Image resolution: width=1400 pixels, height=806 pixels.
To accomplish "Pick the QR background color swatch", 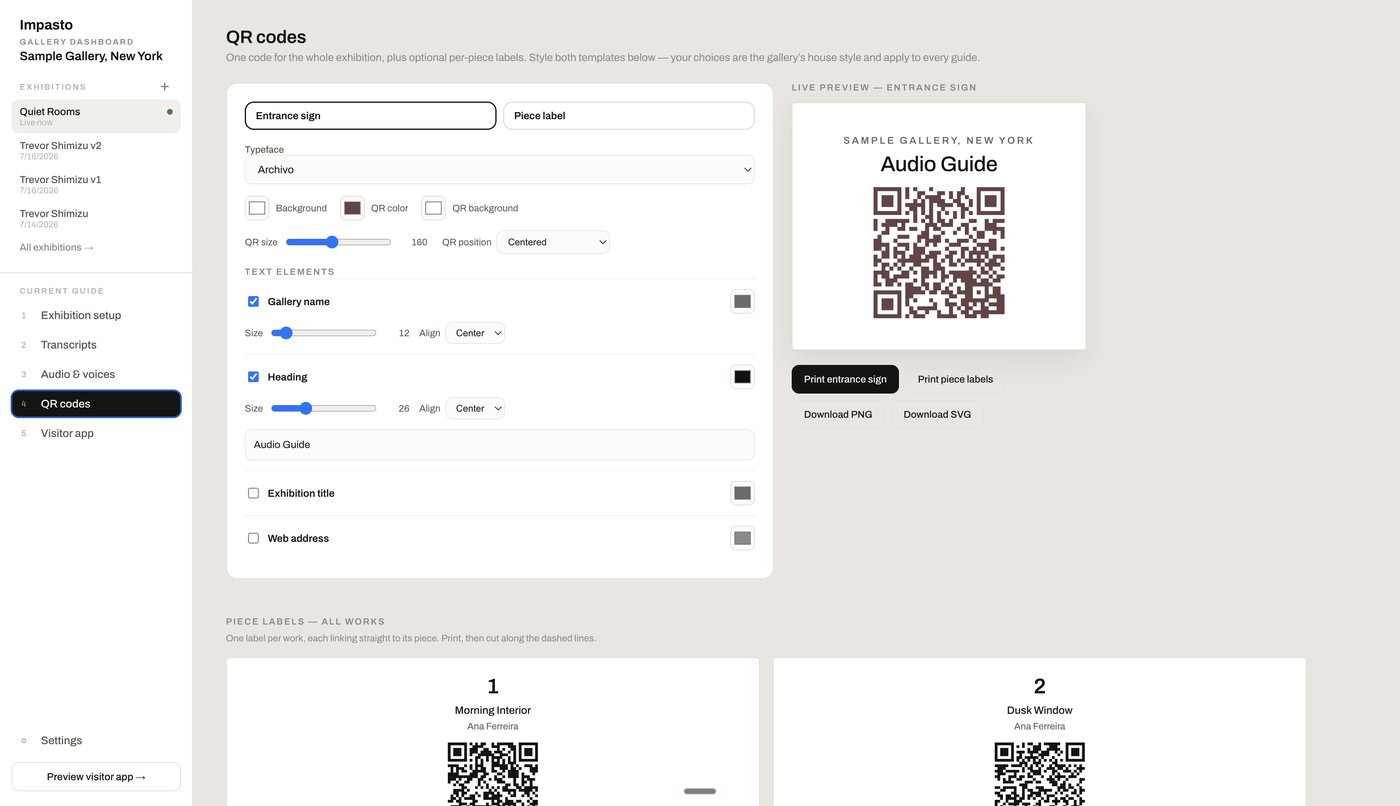I will point(433,208).
